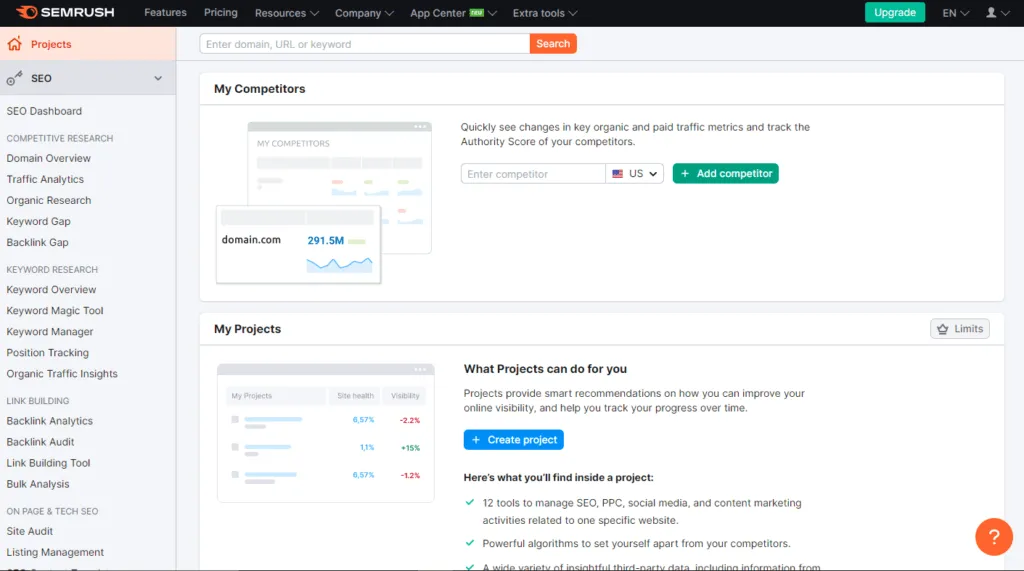Open Organic Traffic Insights
1024x571 pixels.
point(62,374)
